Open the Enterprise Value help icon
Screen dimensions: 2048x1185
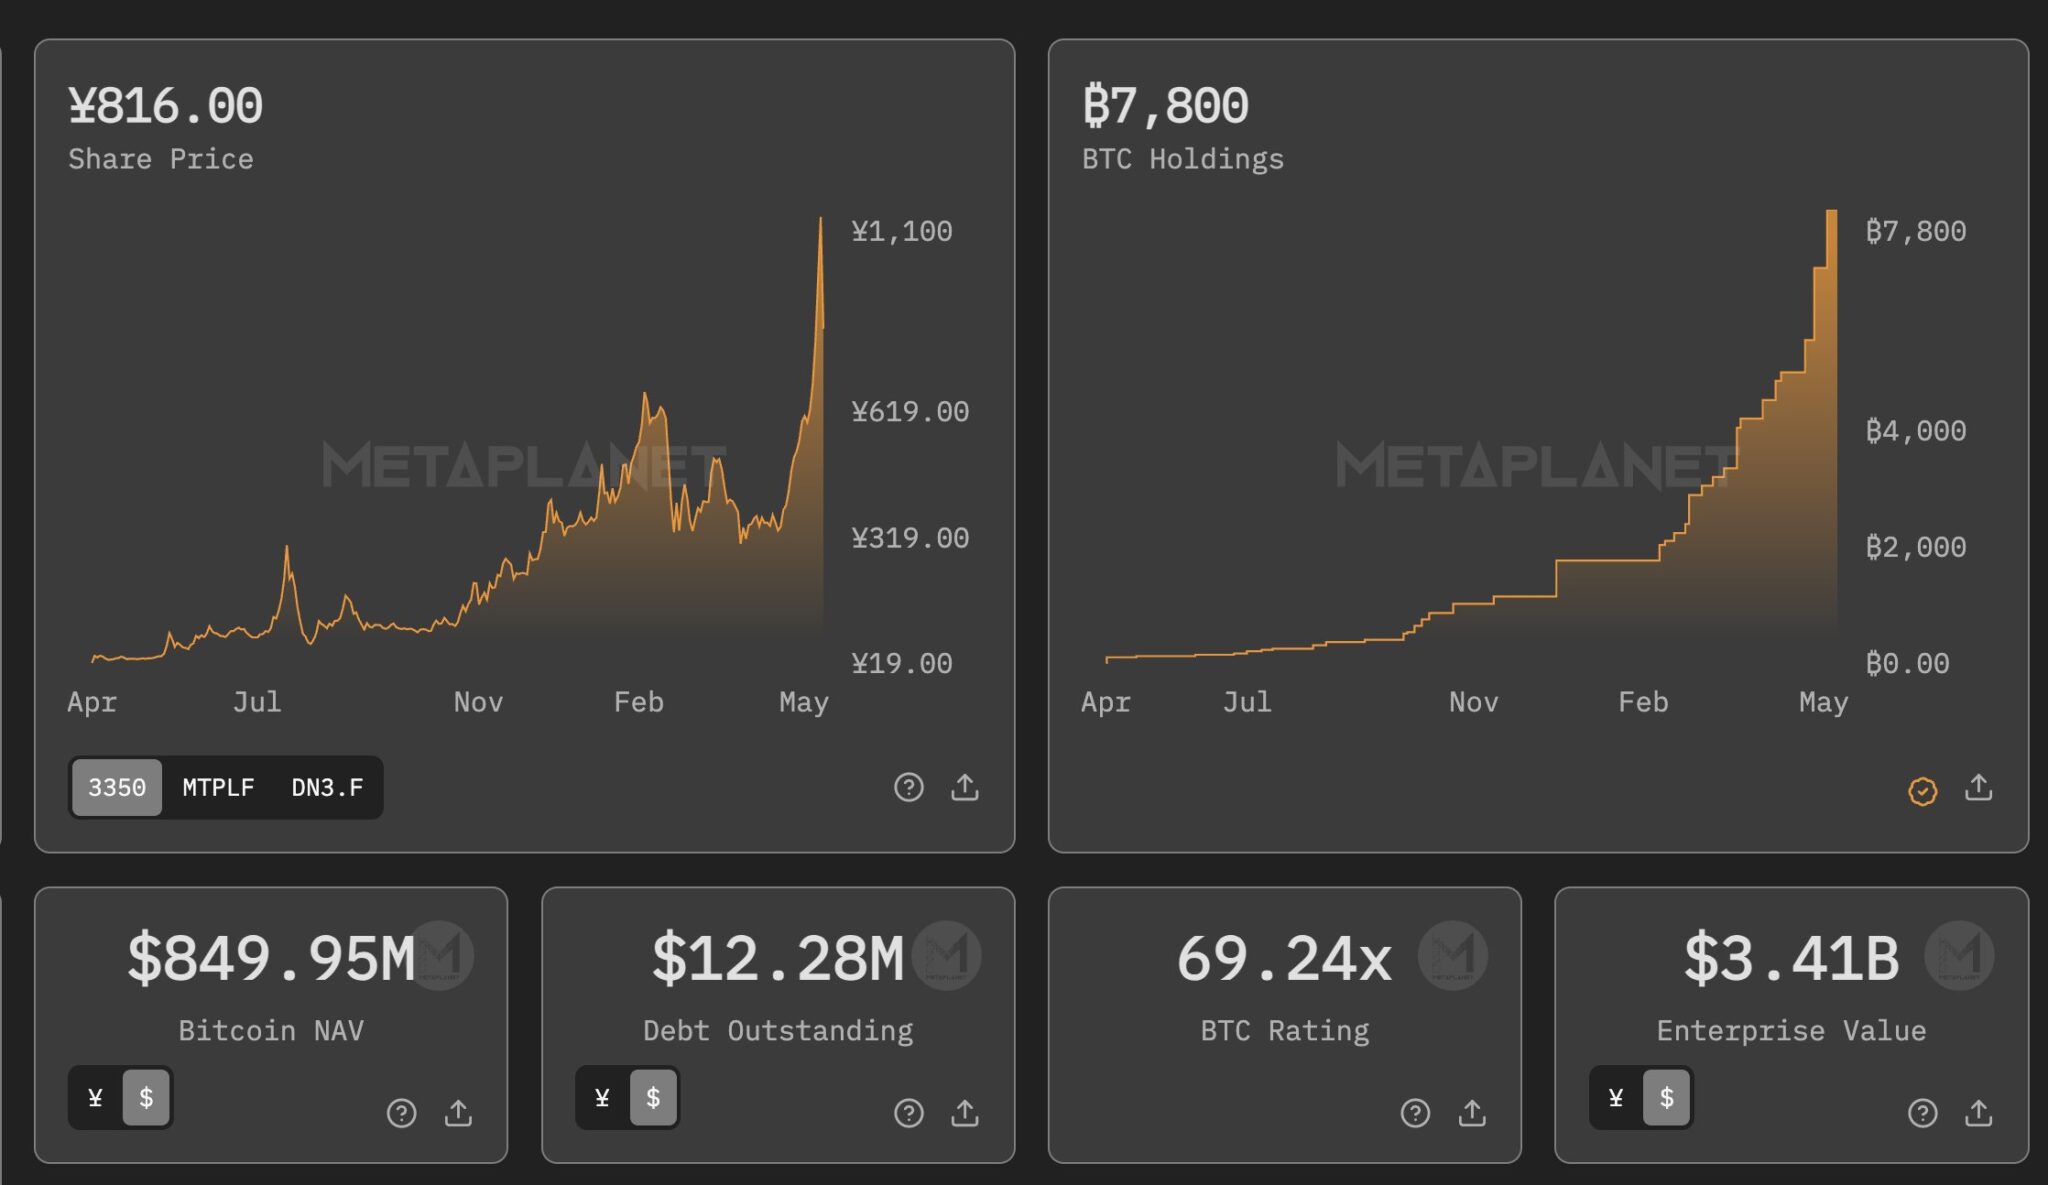point(1922,1113)
